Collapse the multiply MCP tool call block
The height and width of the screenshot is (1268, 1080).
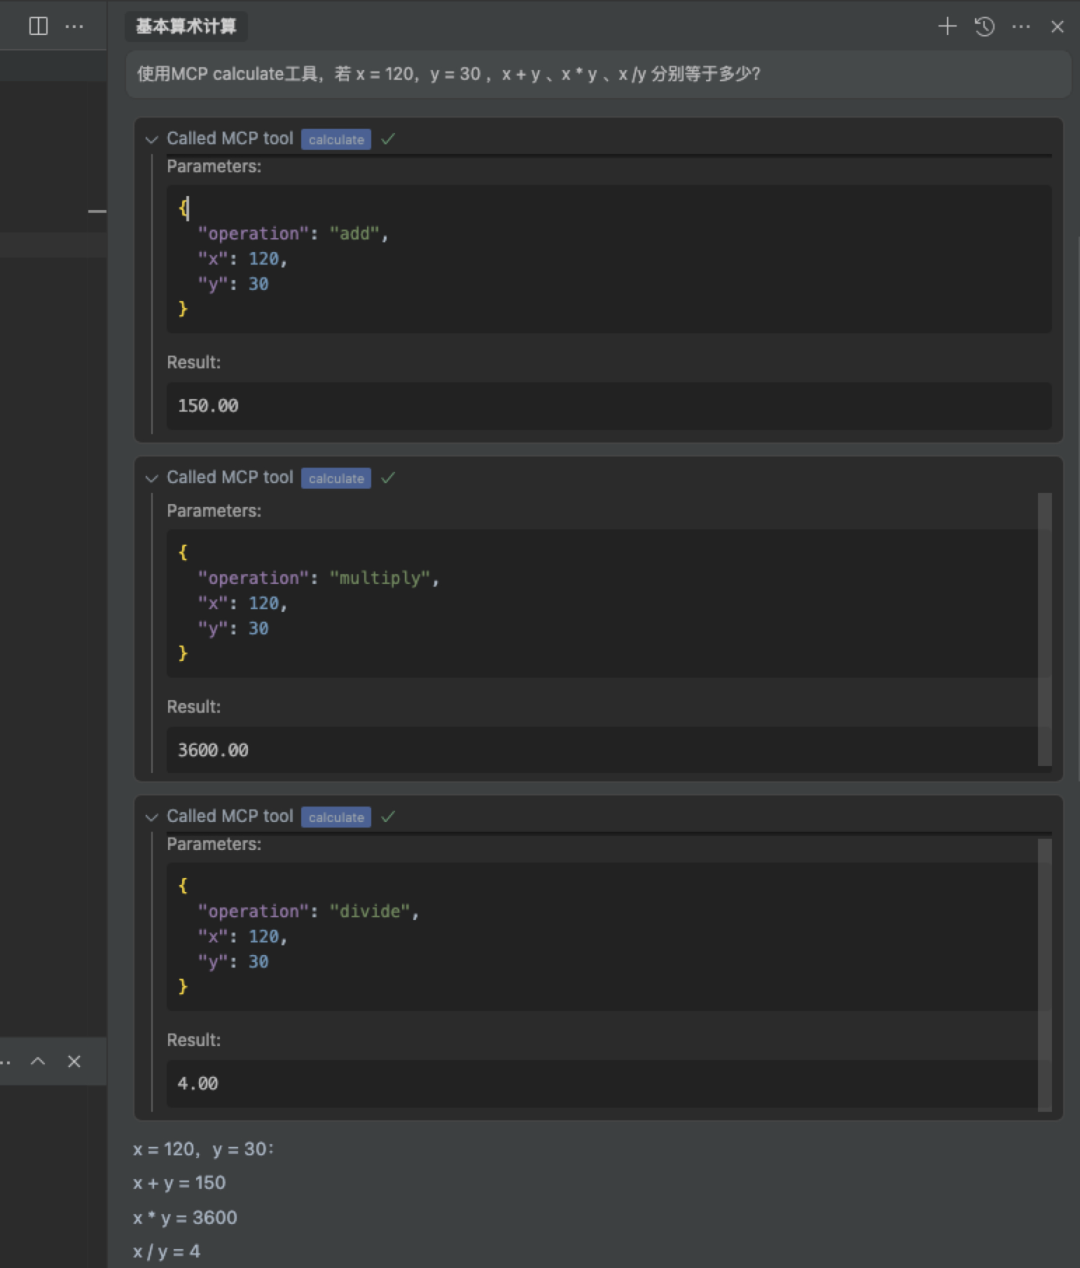(x=152, y=479)
